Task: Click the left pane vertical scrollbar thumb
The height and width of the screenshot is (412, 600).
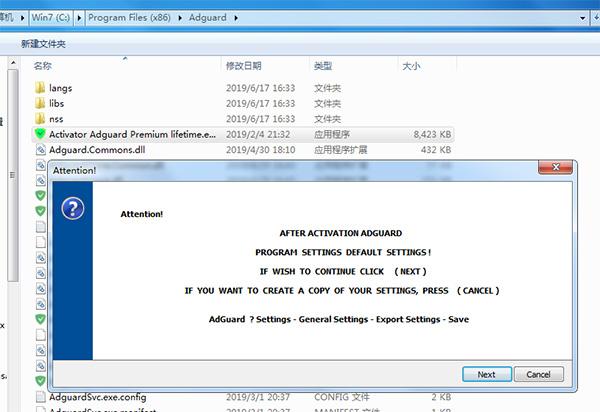Action: (x=13, y=175)
